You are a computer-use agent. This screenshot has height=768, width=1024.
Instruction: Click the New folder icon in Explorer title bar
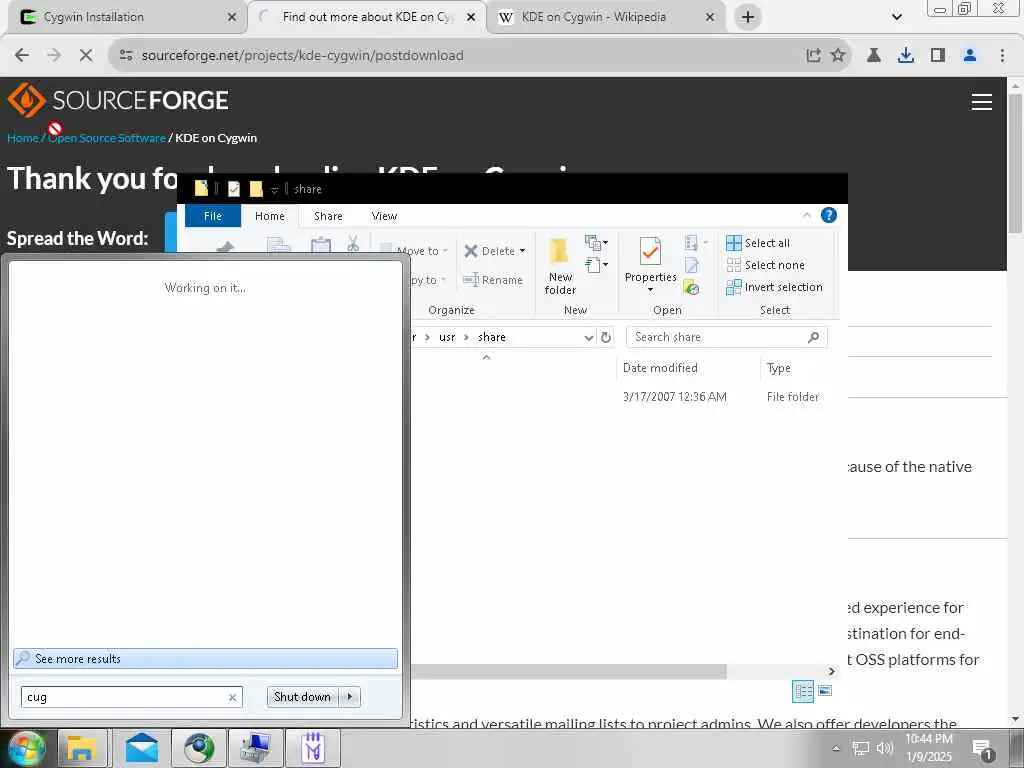[x=256, y=189]
